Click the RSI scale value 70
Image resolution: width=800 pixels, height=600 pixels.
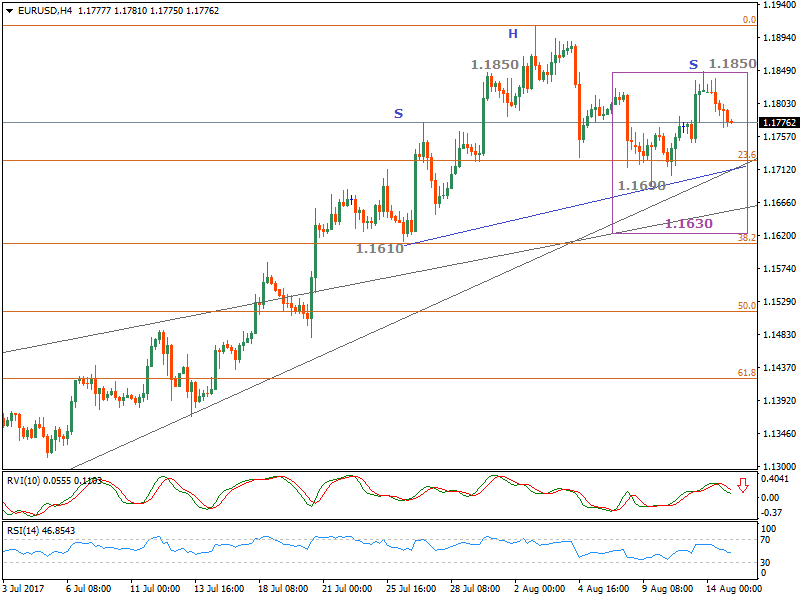[x=766, y=540]
